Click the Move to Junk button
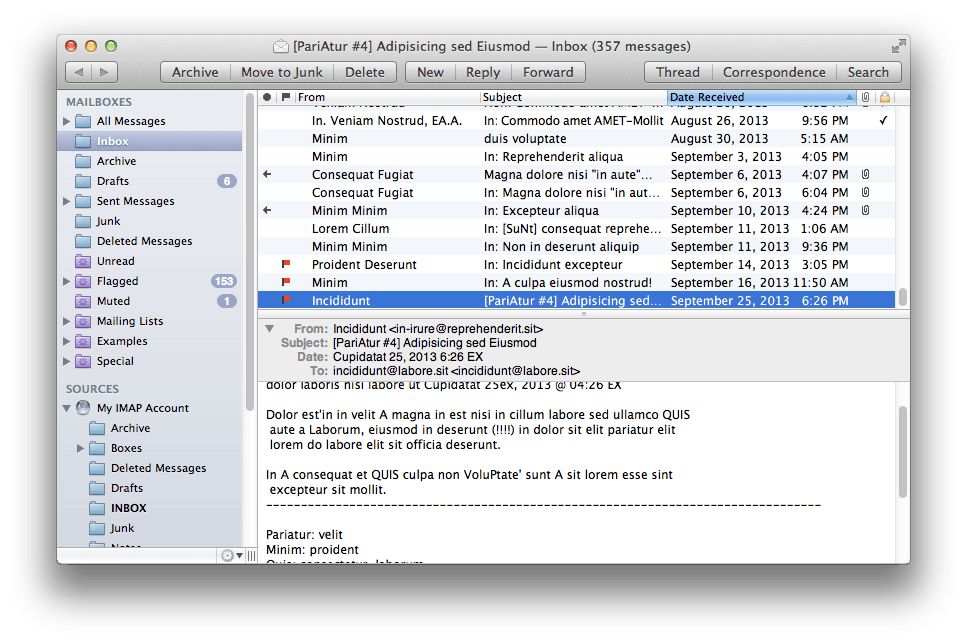The height and width of the screenshot is (643, 967). [x=281, y=72]
